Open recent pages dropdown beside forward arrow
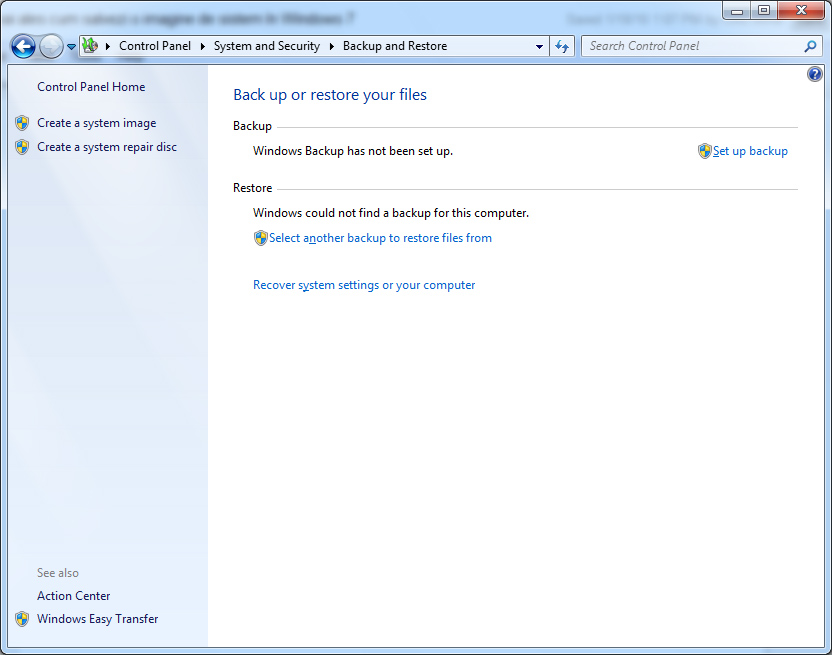 pyautogui.click(x=72, y=47)
